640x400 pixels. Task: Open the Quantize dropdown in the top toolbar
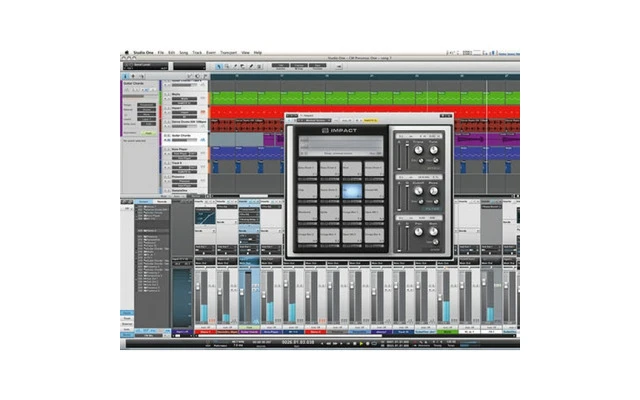280,65
